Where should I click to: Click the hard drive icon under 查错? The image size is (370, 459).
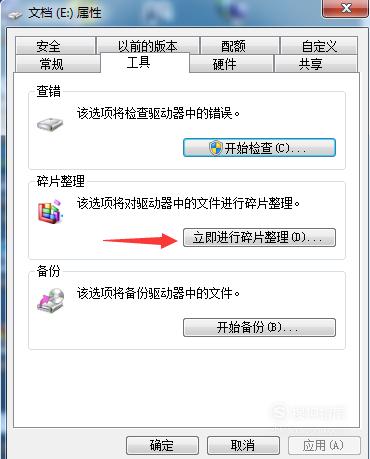(50, 125)
